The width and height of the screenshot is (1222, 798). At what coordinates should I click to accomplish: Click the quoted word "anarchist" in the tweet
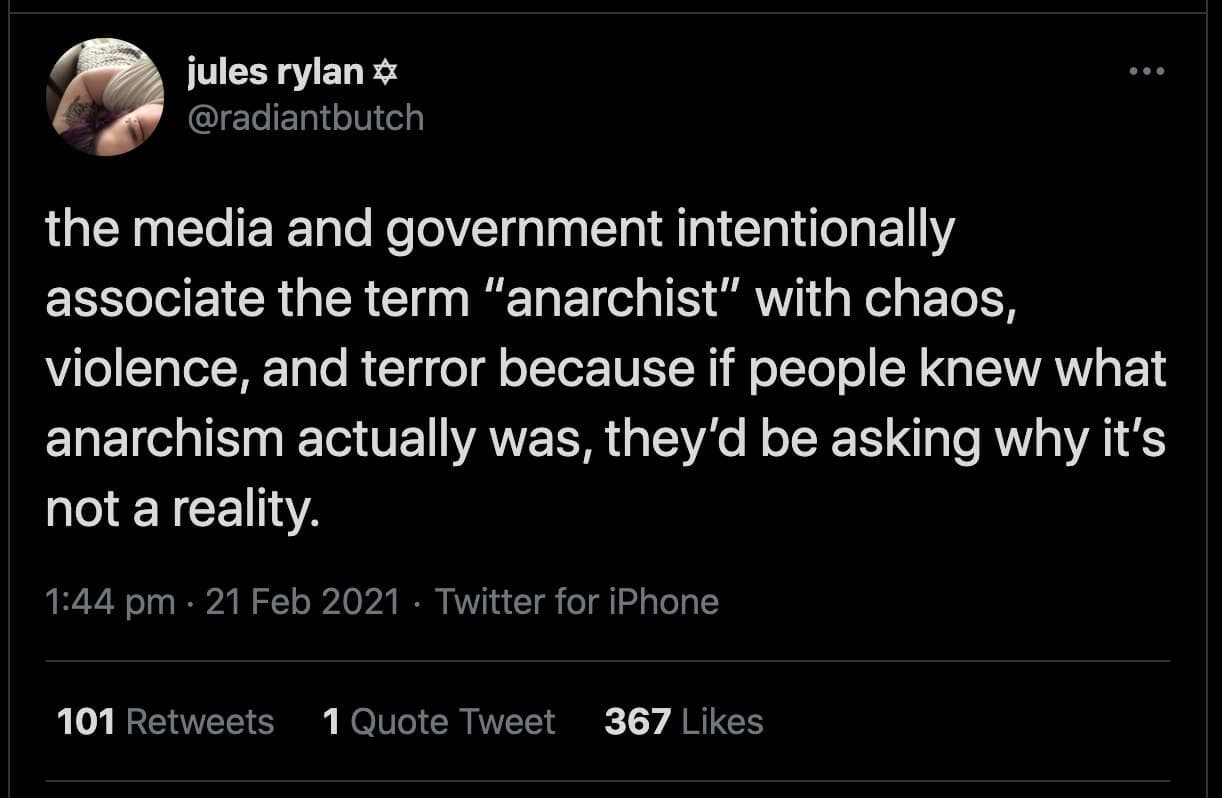tap(609, 299)
